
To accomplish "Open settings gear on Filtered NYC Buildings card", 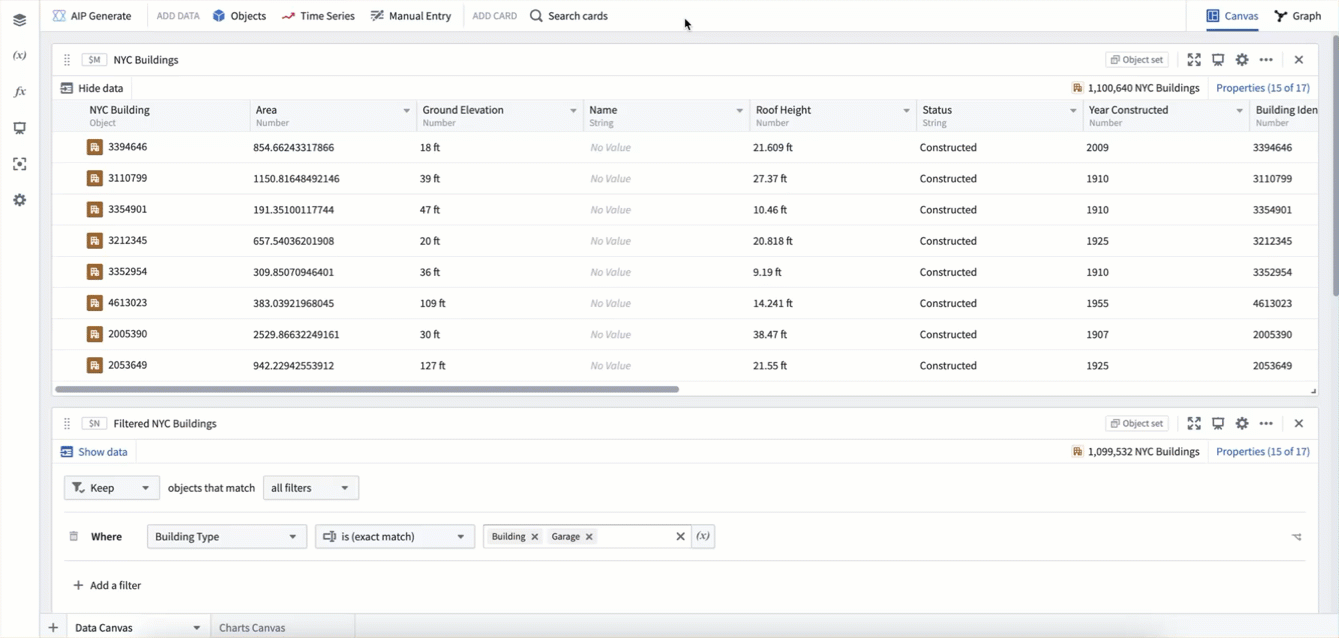I will click(1242, 424).
